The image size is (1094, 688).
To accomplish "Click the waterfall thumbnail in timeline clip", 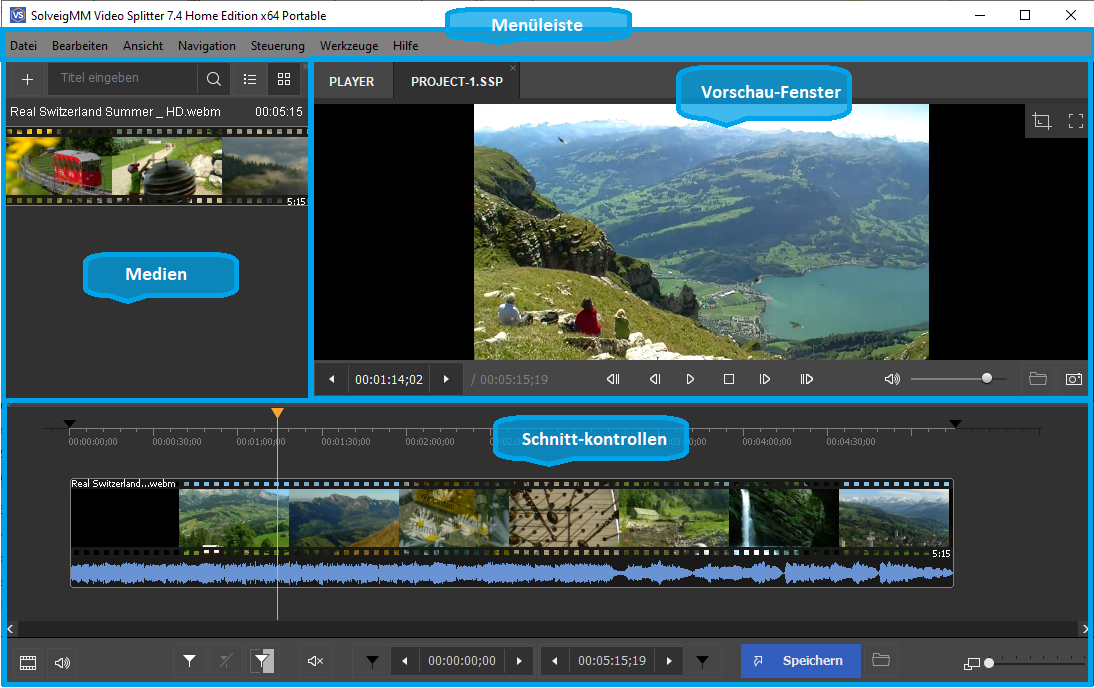I will pos(784,518).
